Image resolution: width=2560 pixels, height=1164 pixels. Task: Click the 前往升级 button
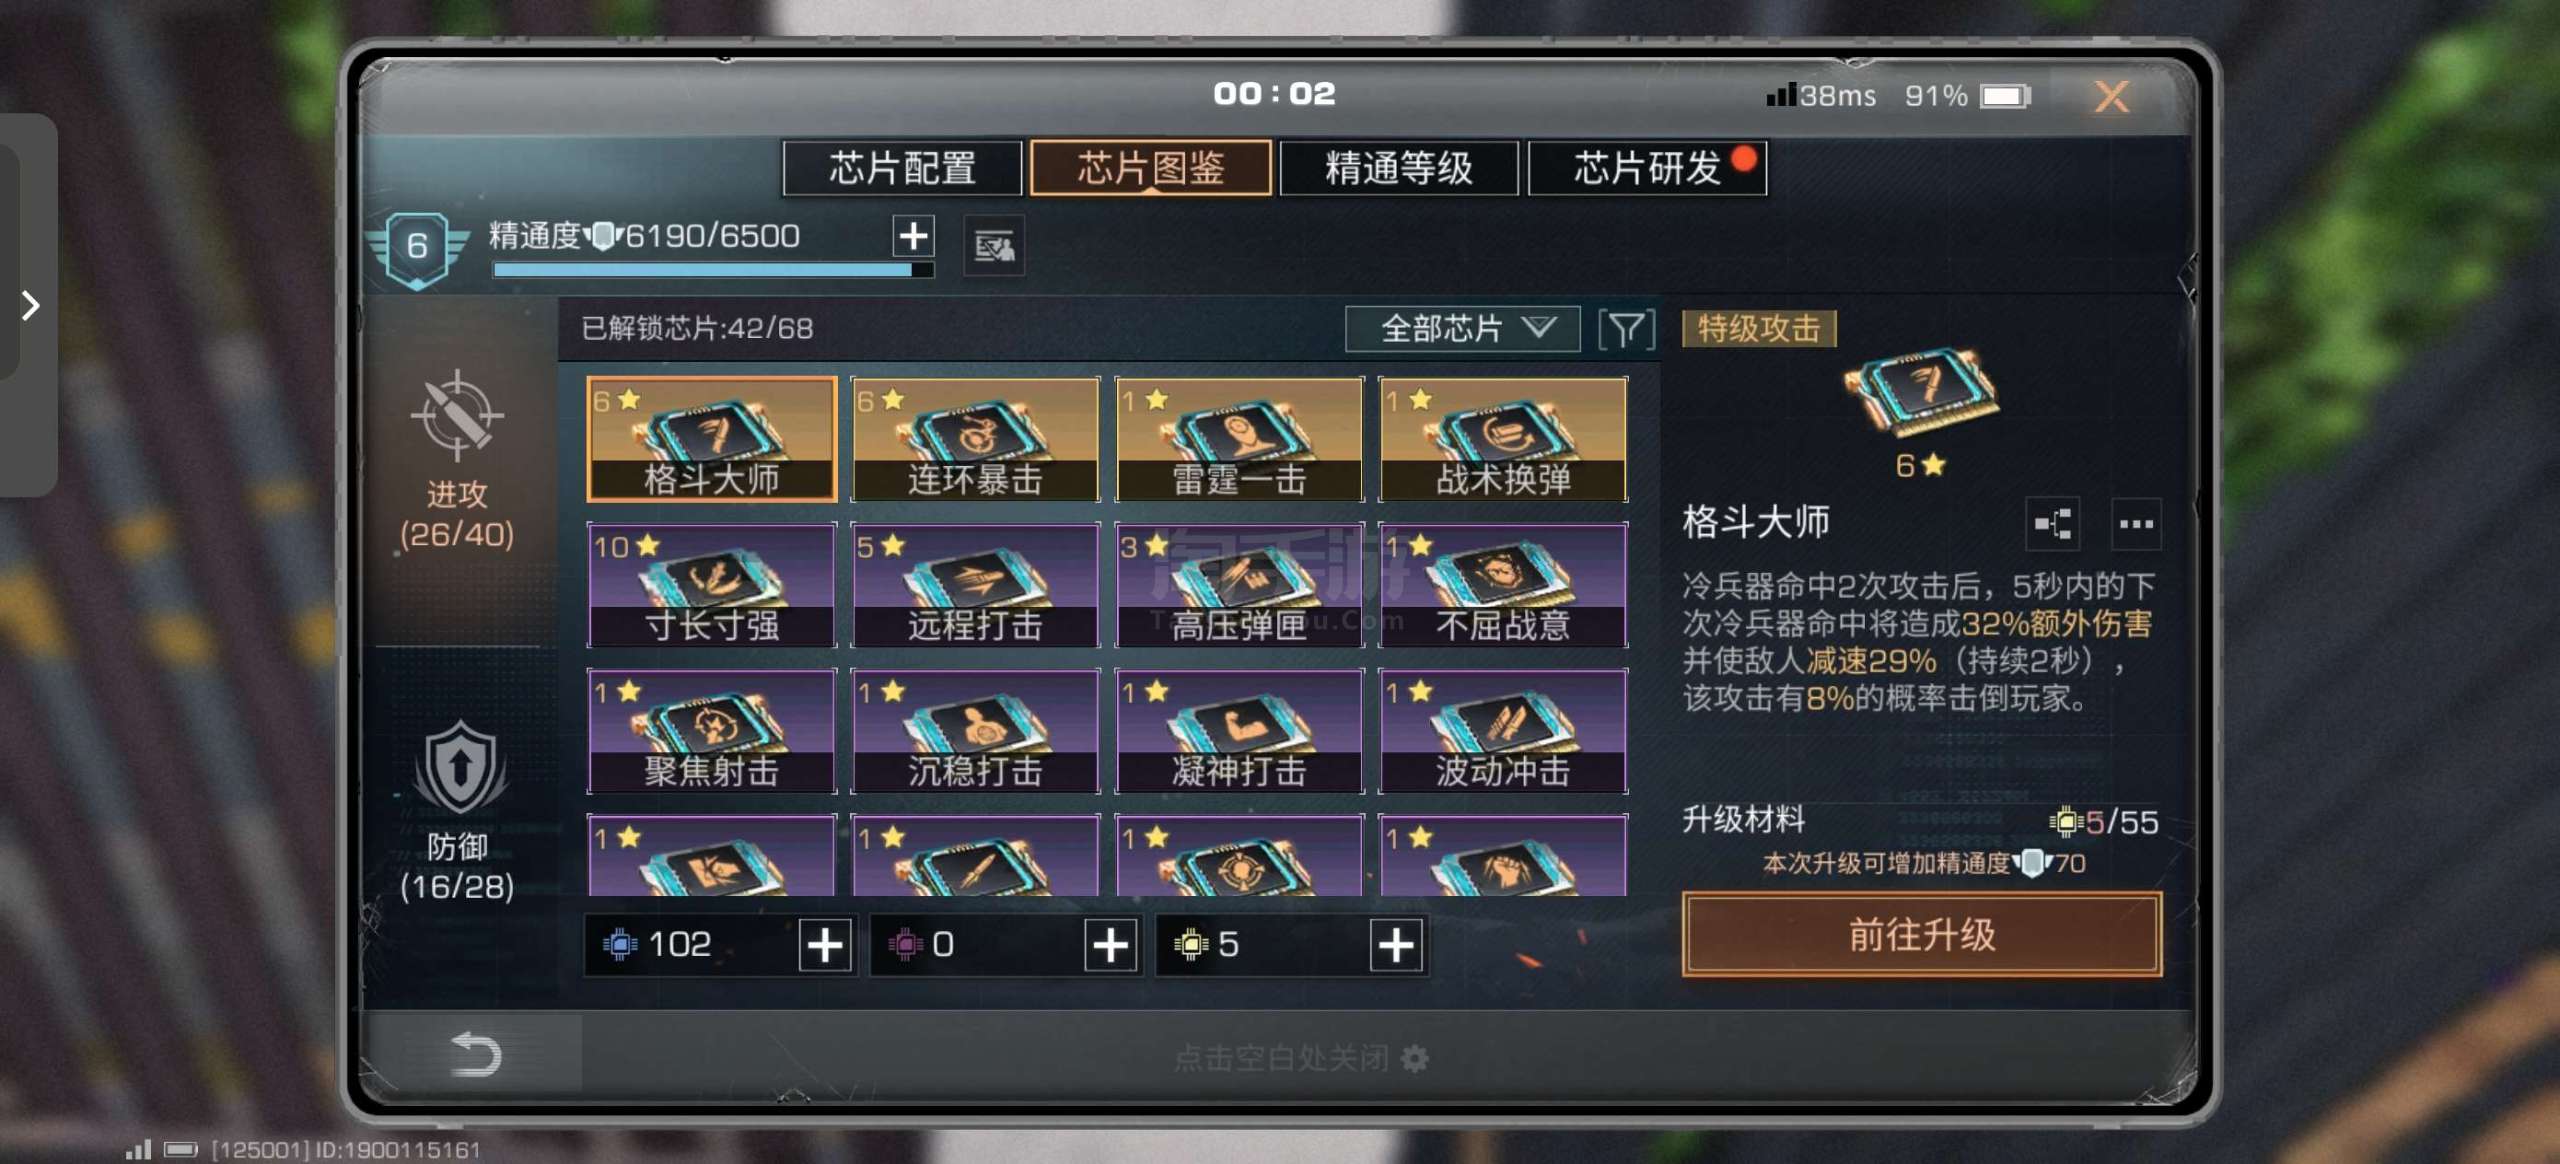click(1921, 934)
